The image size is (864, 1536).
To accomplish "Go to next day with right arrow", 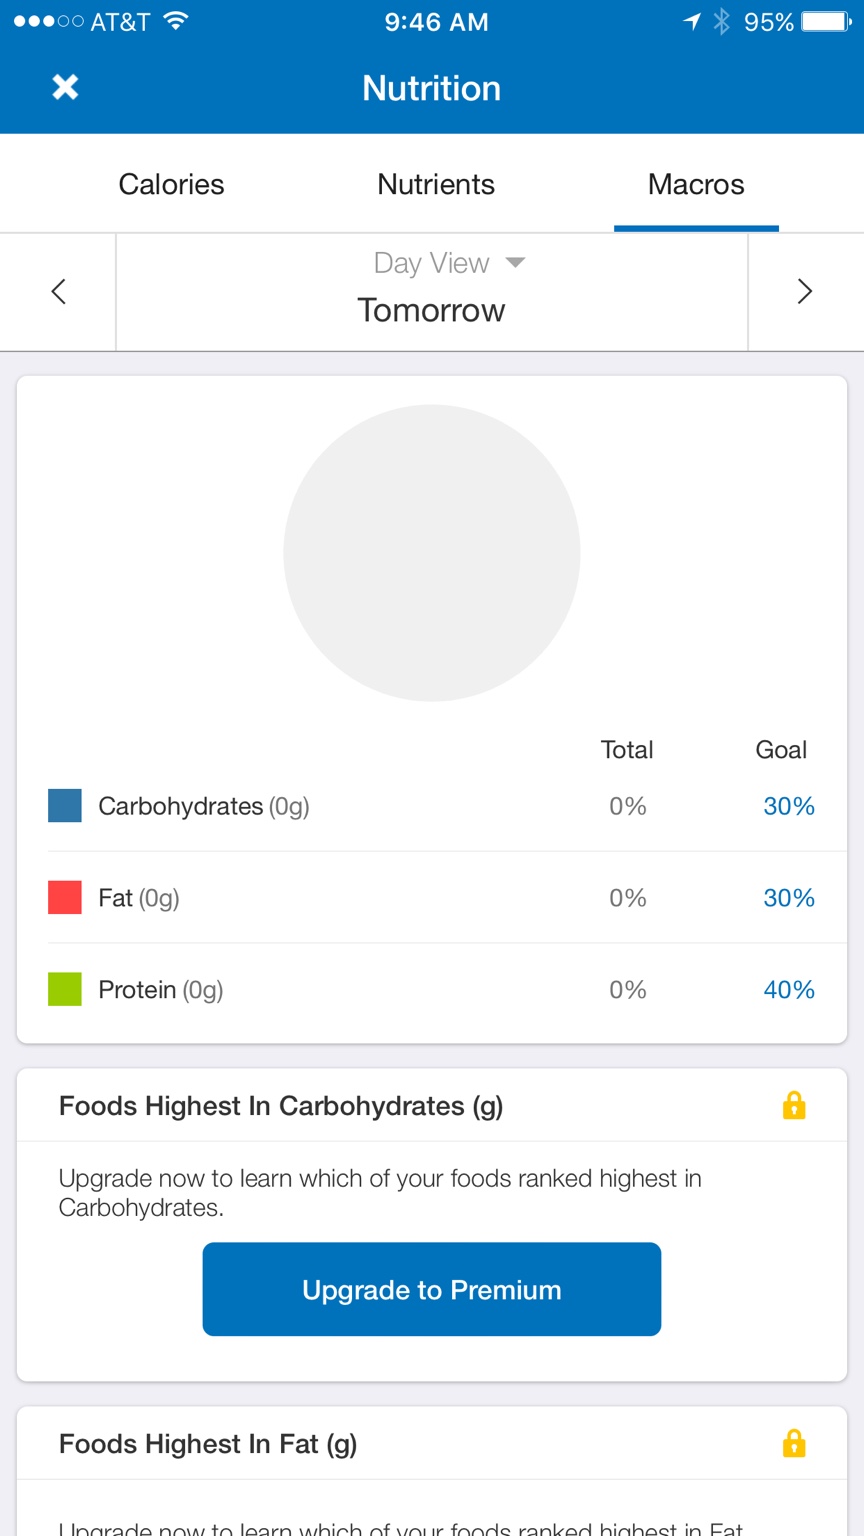I will [805, 292].
